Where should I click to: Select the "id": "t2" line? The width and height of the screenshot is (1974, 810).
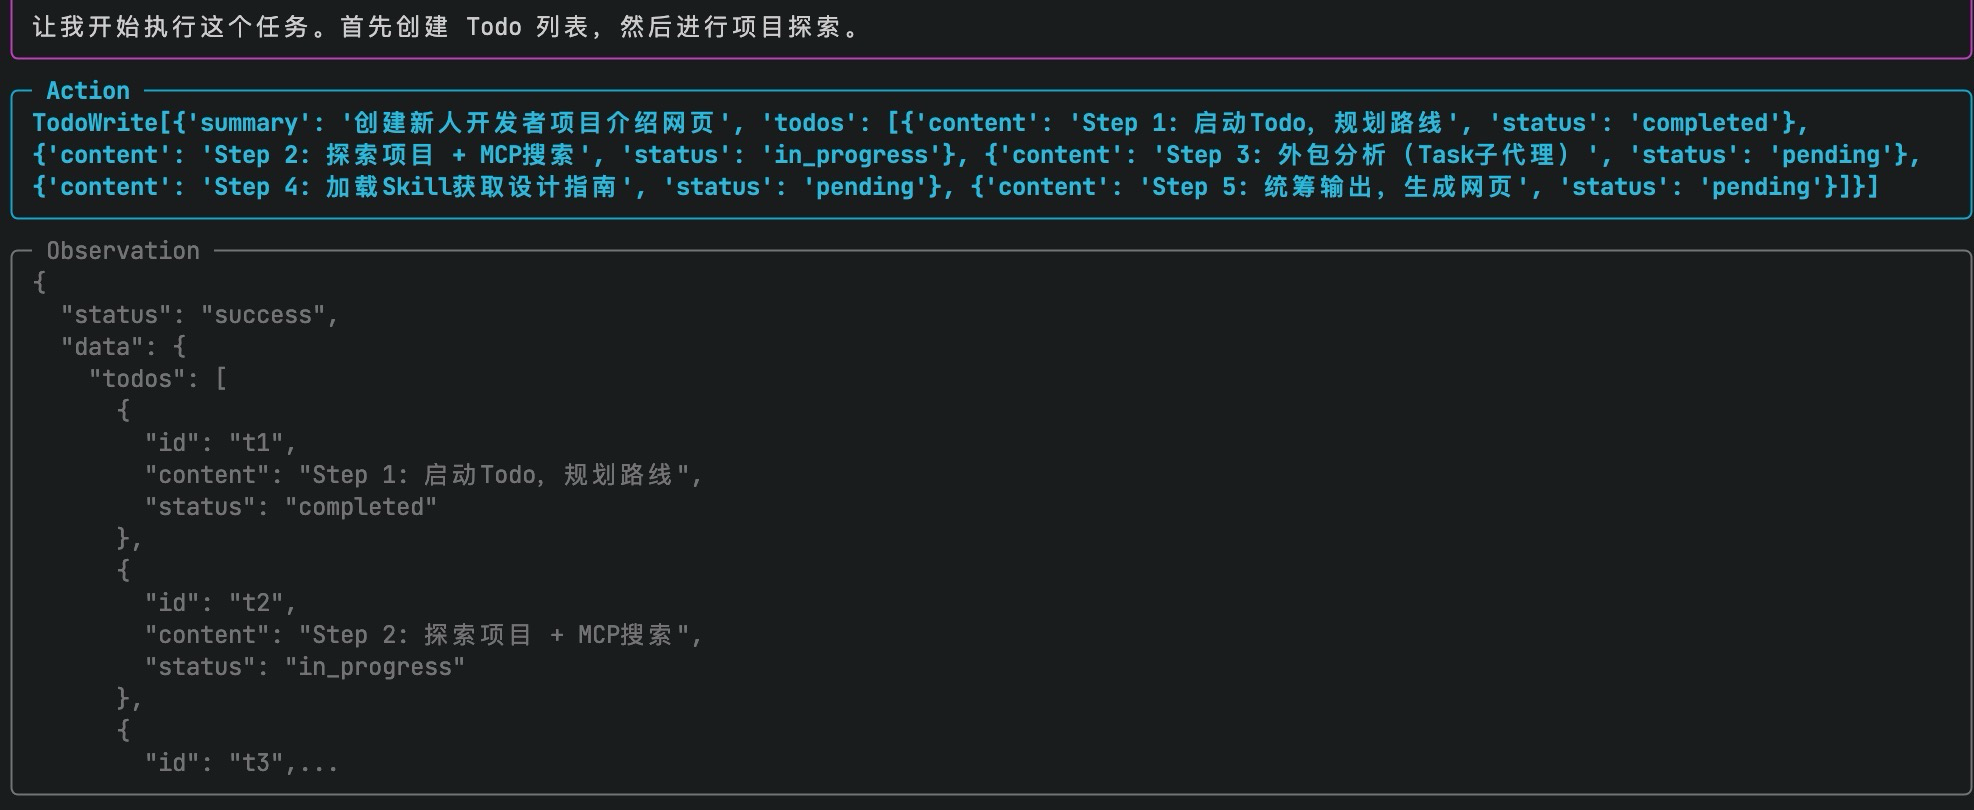tap(220, 603)
